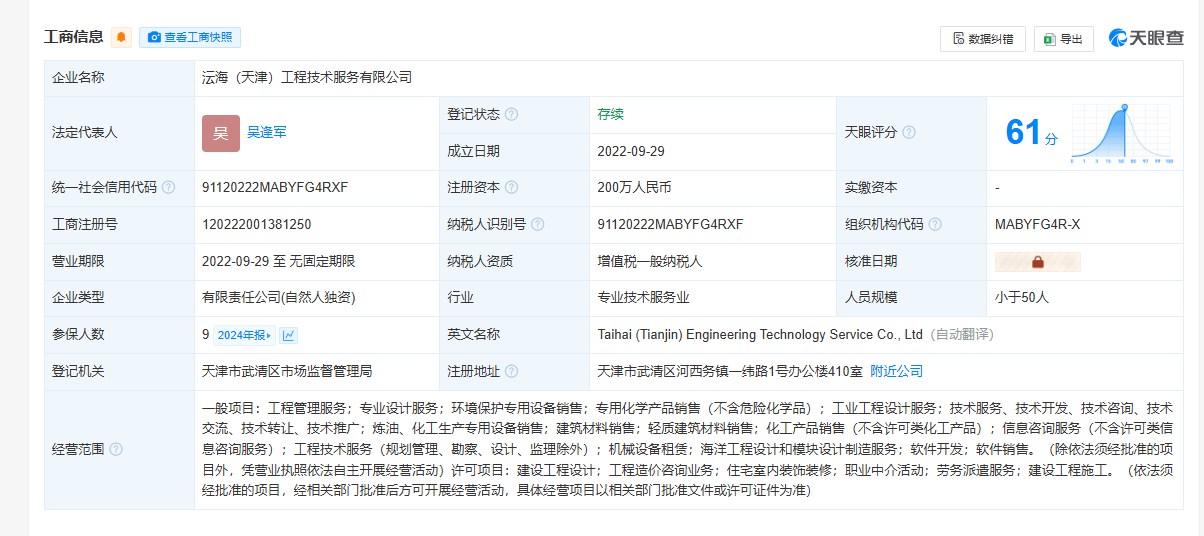Viewport: 1204px width, 536px height.
Task: Open the 参保人数 trend chart icon
Action: click(x=289, y=335)
